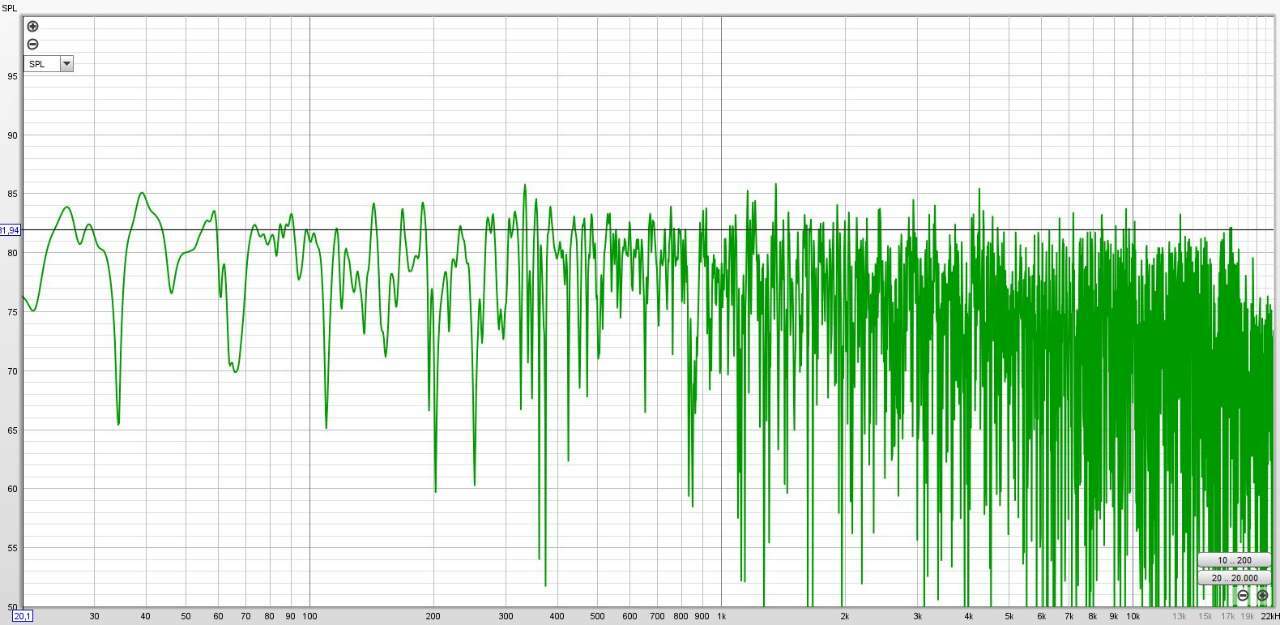Click the 10k frequency axis label
The image size is (1280, 625).
pyautogui.click(x=1133, y=616)
